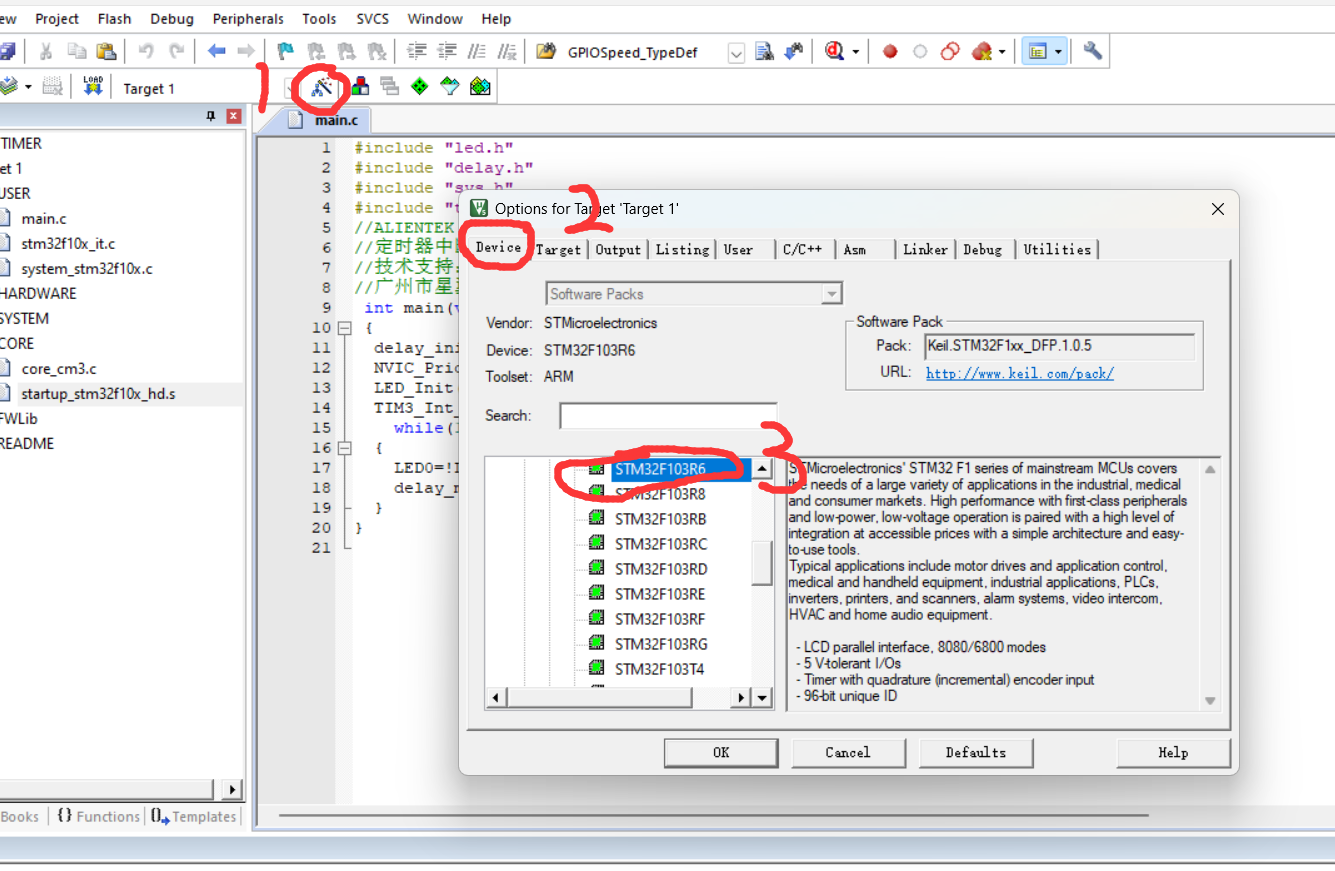1335x871 pixels.
Task: Click Comment Selection icon
Action: (x=478, y=51)
